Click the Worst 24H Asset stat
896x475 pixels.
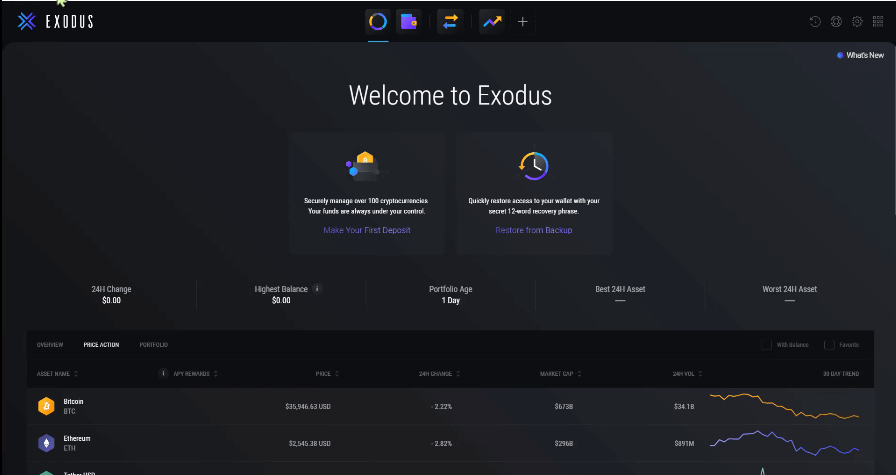789,294
